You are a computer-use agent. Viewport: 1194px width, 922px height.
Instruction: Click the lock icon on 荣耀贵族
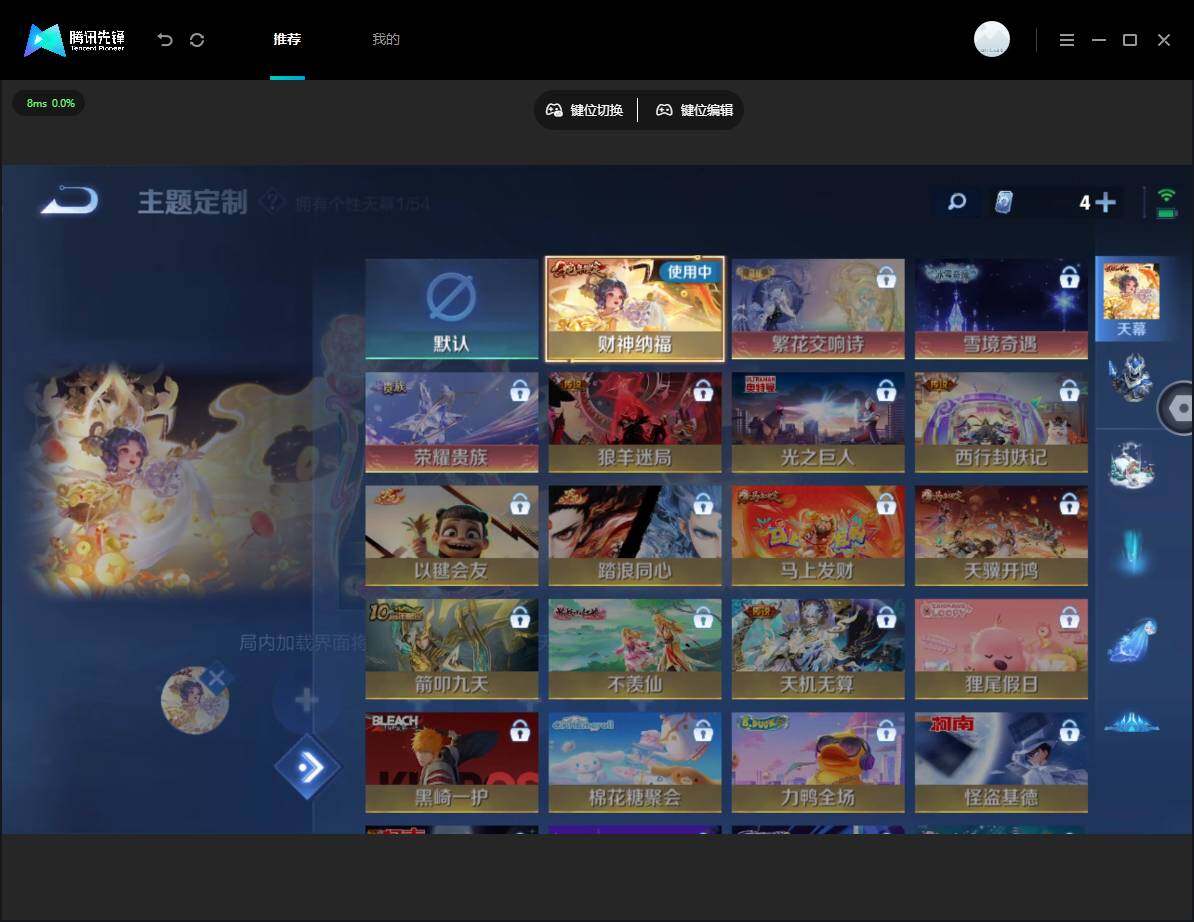pyautogui.click(x=520, y=391)
